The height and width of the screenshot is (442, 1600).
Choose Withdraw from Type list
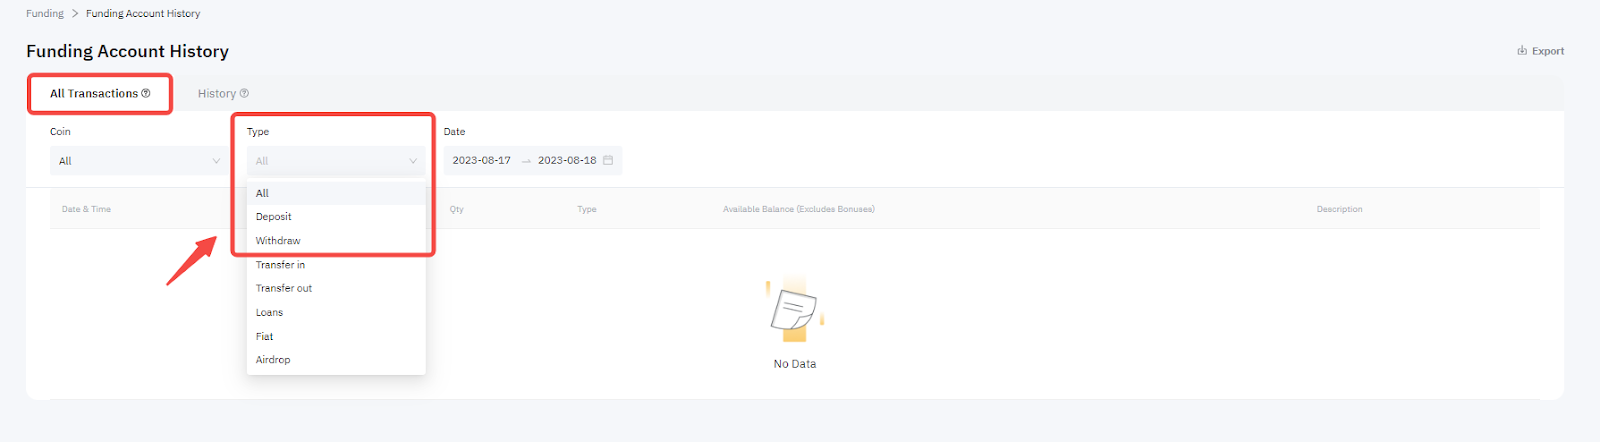(x=278, y=241)
